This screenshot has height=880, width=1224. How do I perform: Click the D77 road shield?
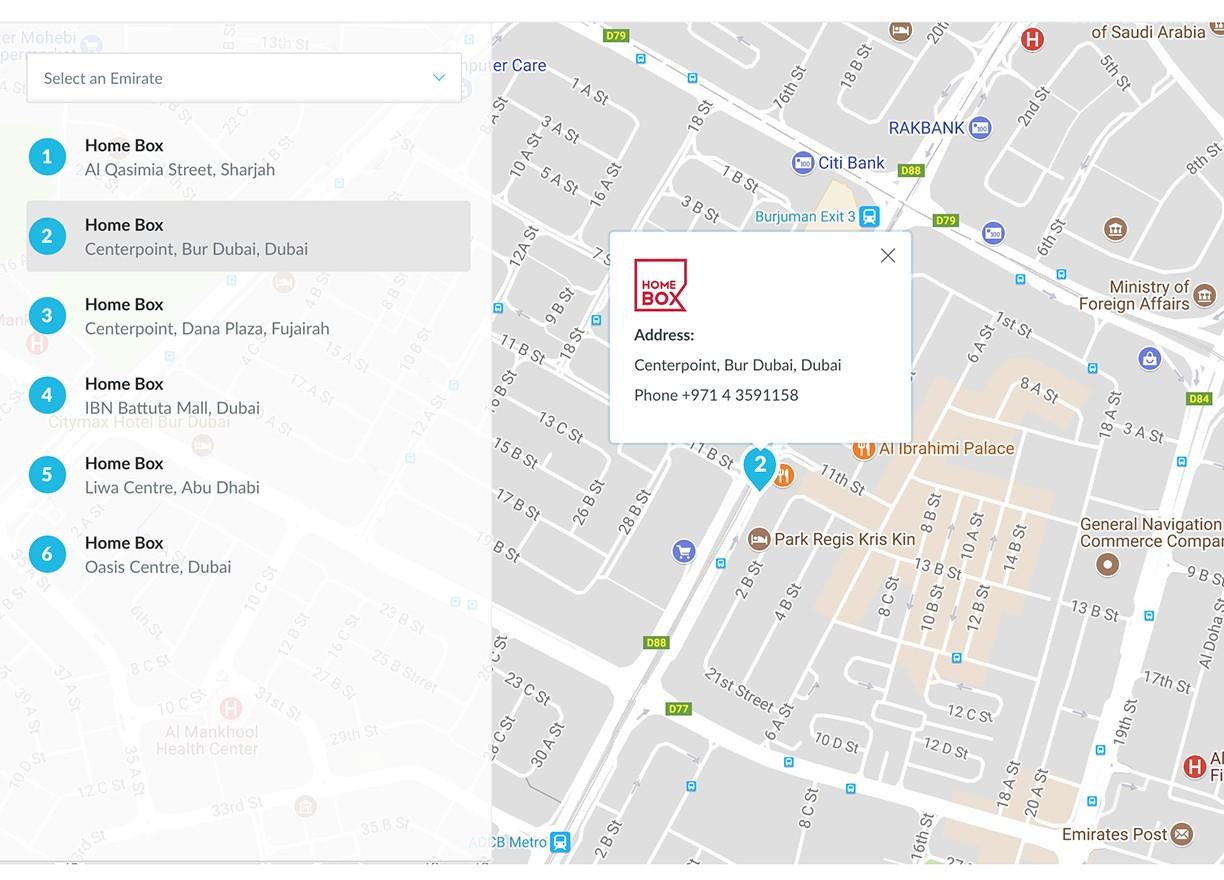pos(679,709)
